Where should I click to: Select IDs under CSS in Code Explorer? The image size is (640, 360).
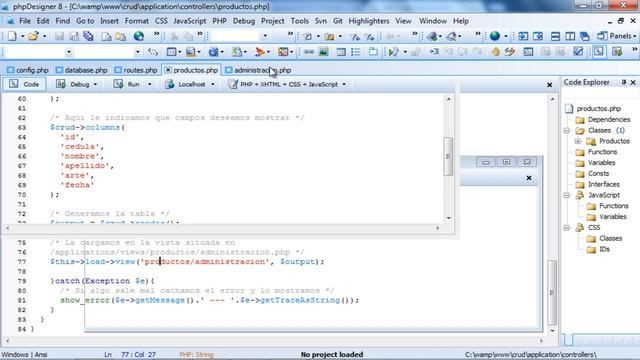[x=604, y=249]
